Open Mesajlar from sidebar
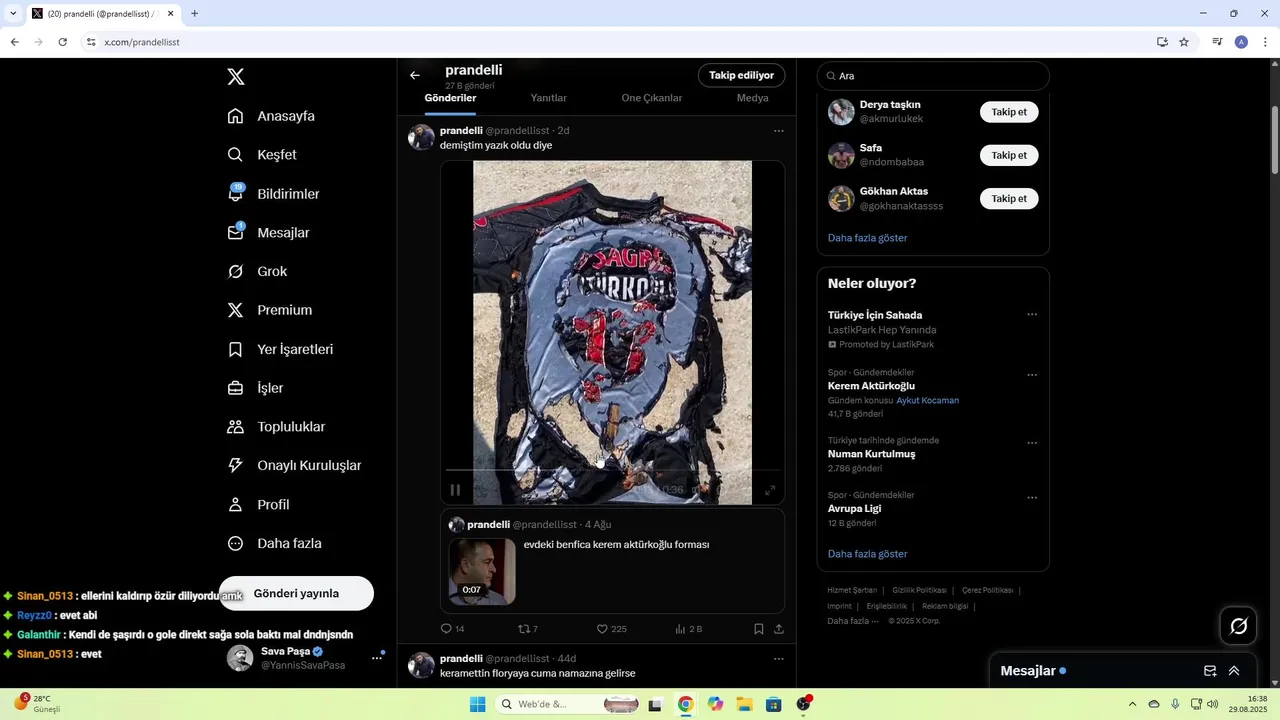 coord(268,233)
